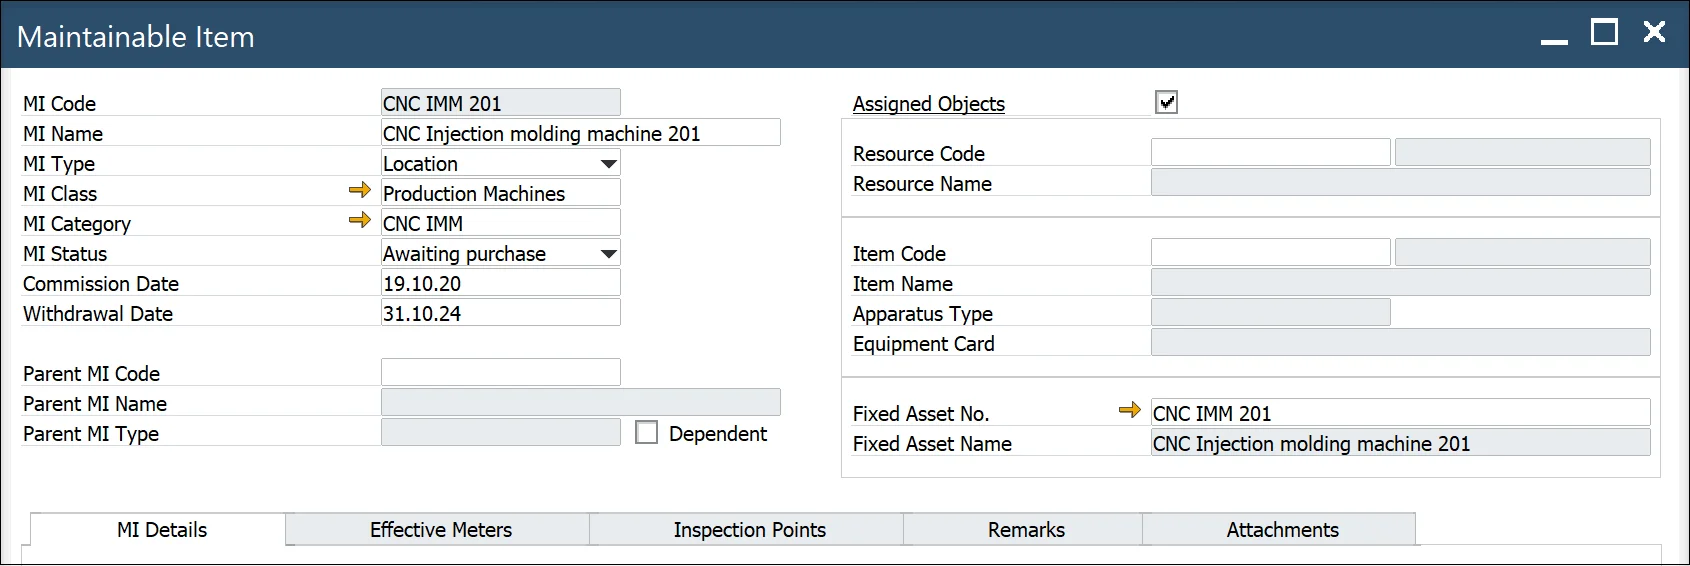This screenshot has width=1690, height=566.
Task: Click the MI Class link arrow icon
Action: (360, 190)
